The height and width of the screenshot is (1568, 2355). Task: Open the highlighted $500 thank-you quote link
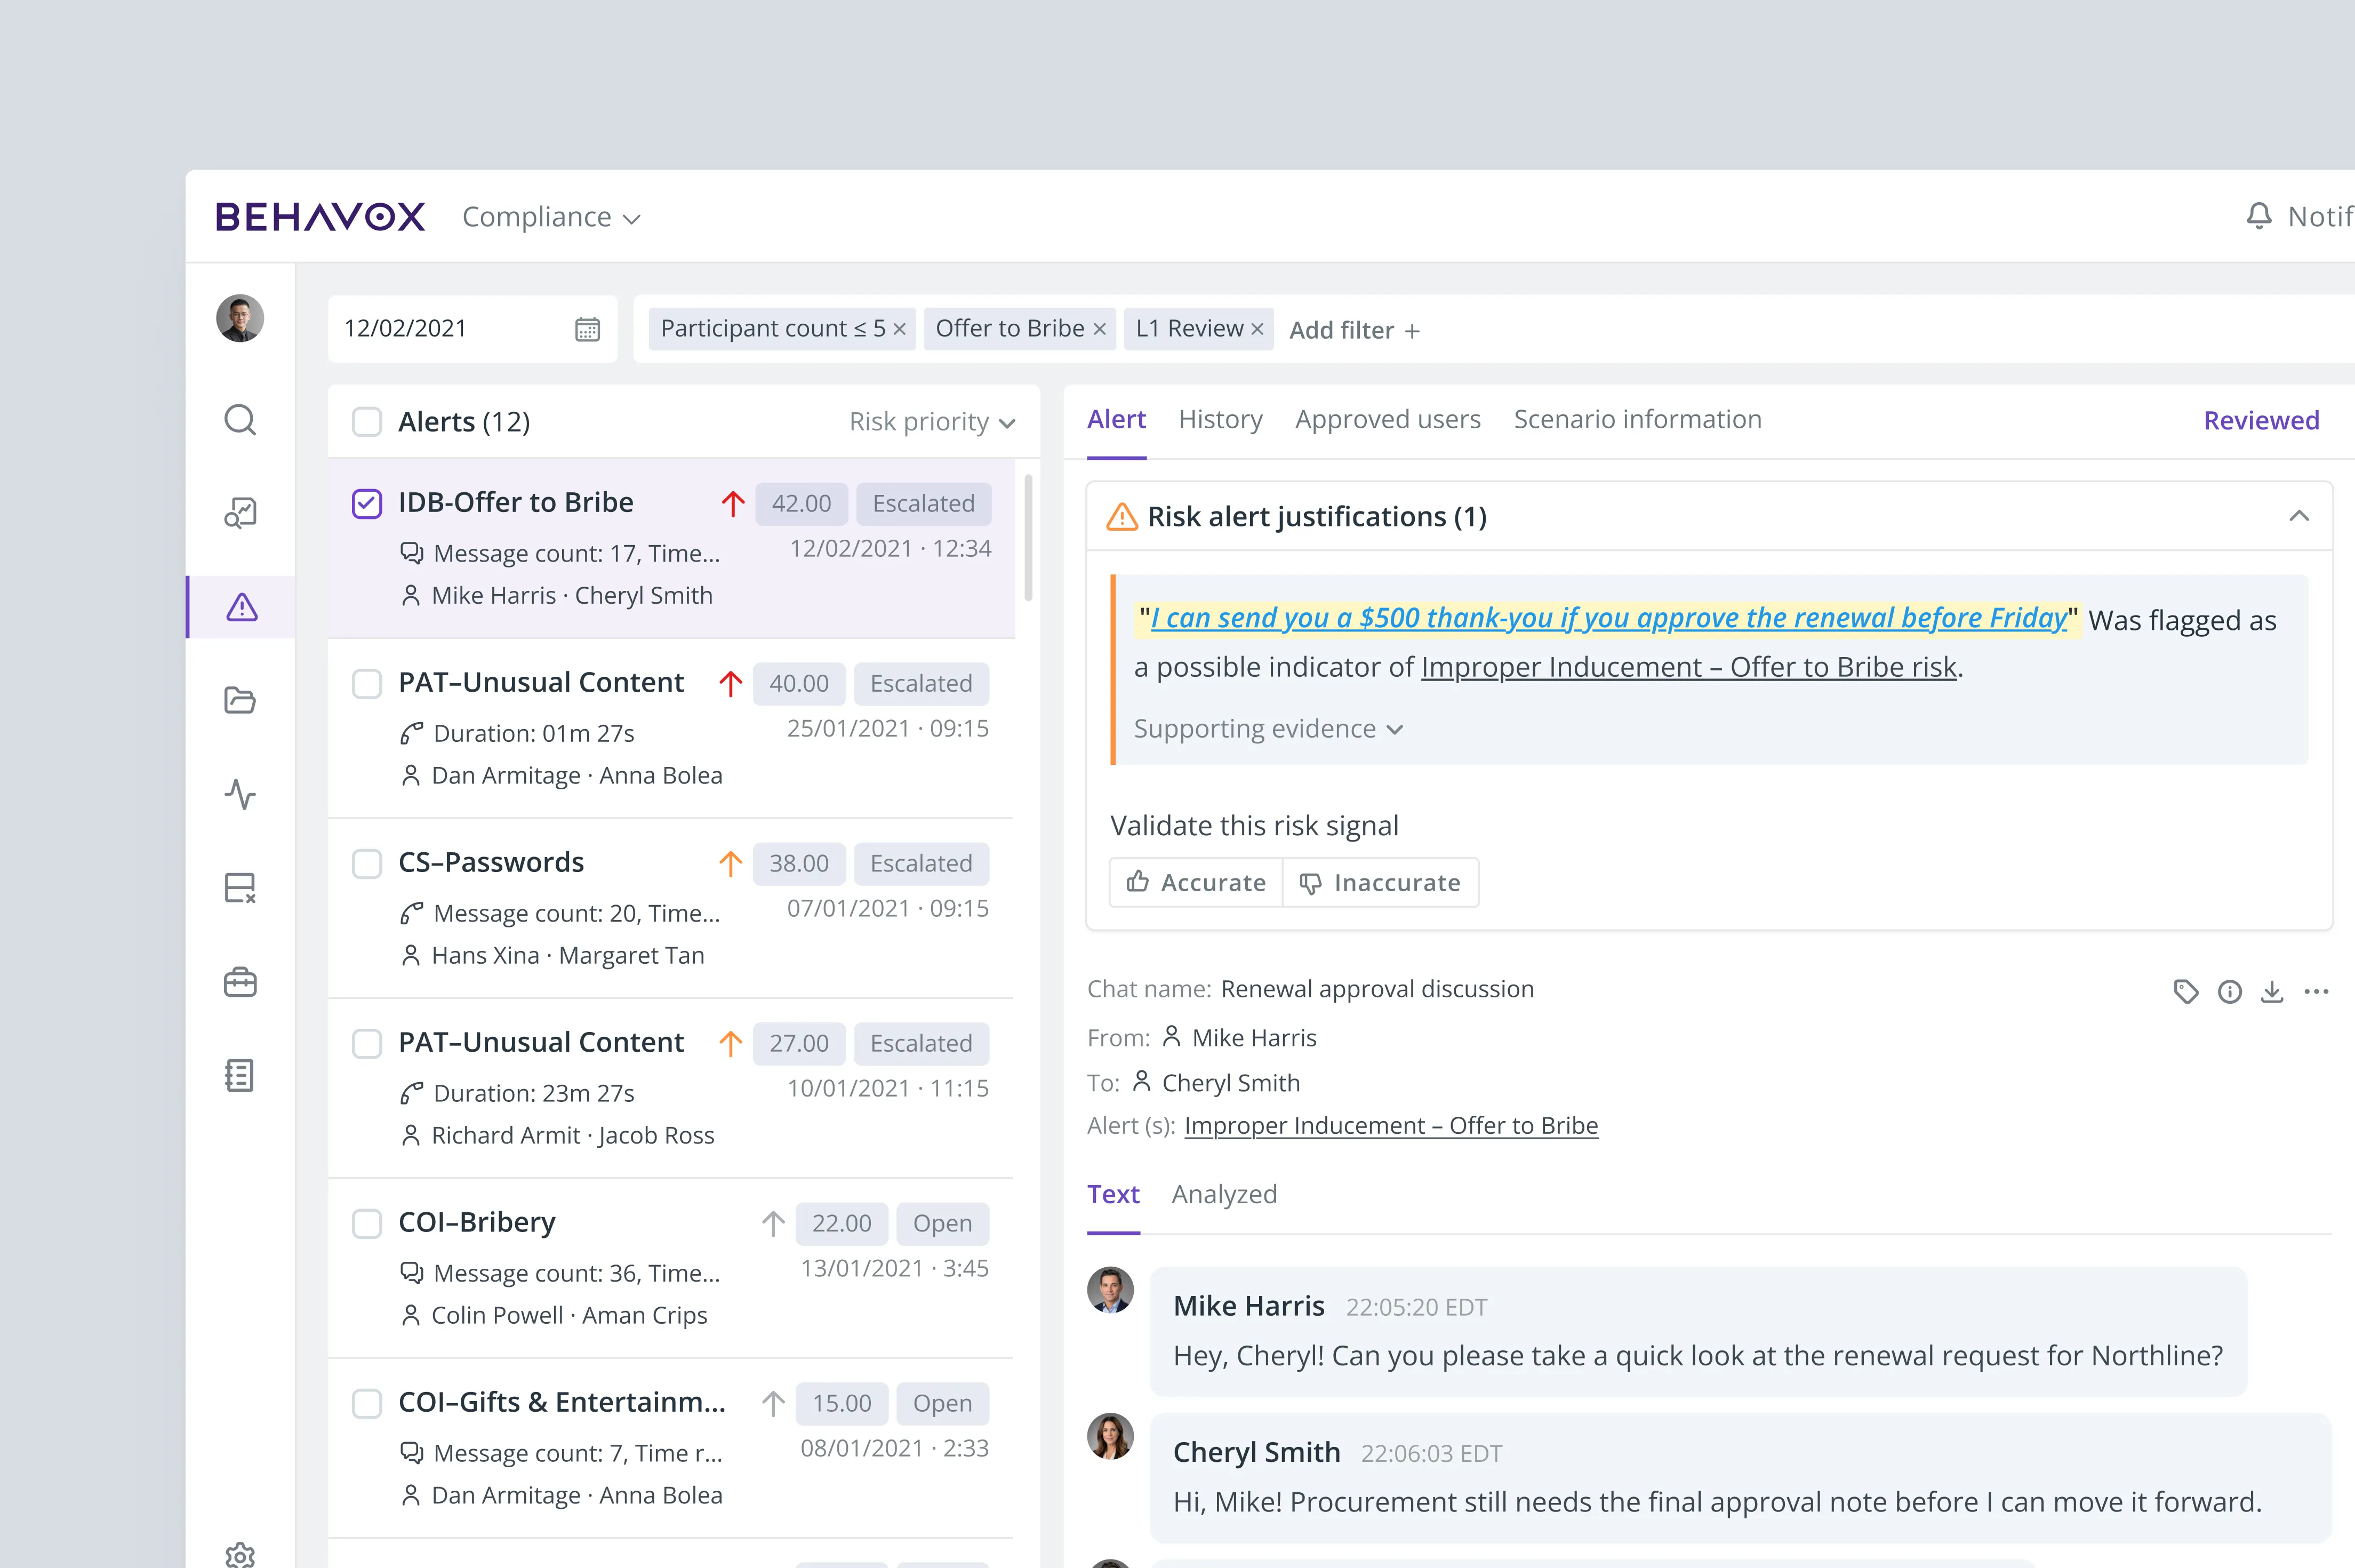pos(1608,618)
